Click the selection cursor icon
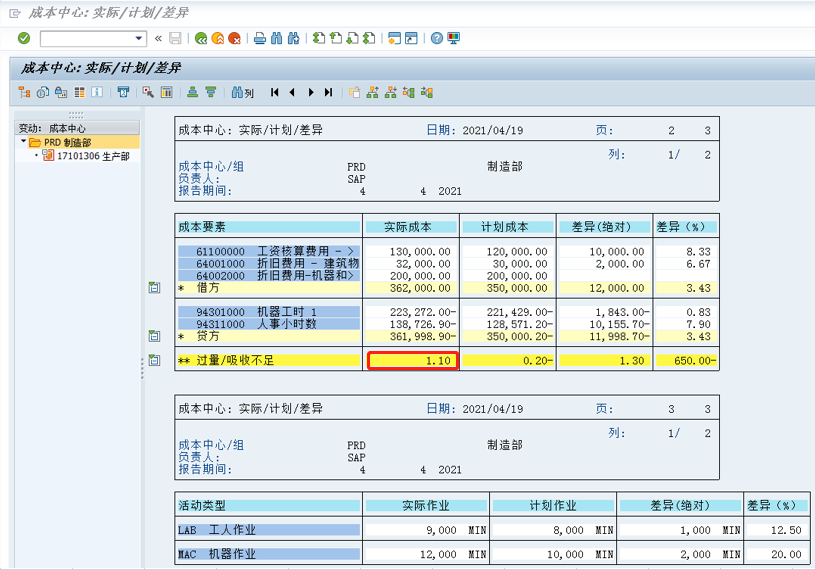The image size is (815, 570). [x=148, y=92]
